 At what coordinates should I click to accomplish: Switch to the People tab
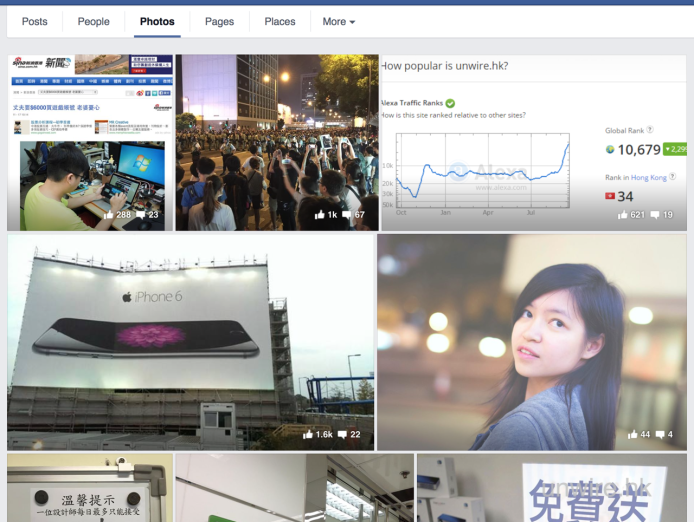[x=93, y=21]
